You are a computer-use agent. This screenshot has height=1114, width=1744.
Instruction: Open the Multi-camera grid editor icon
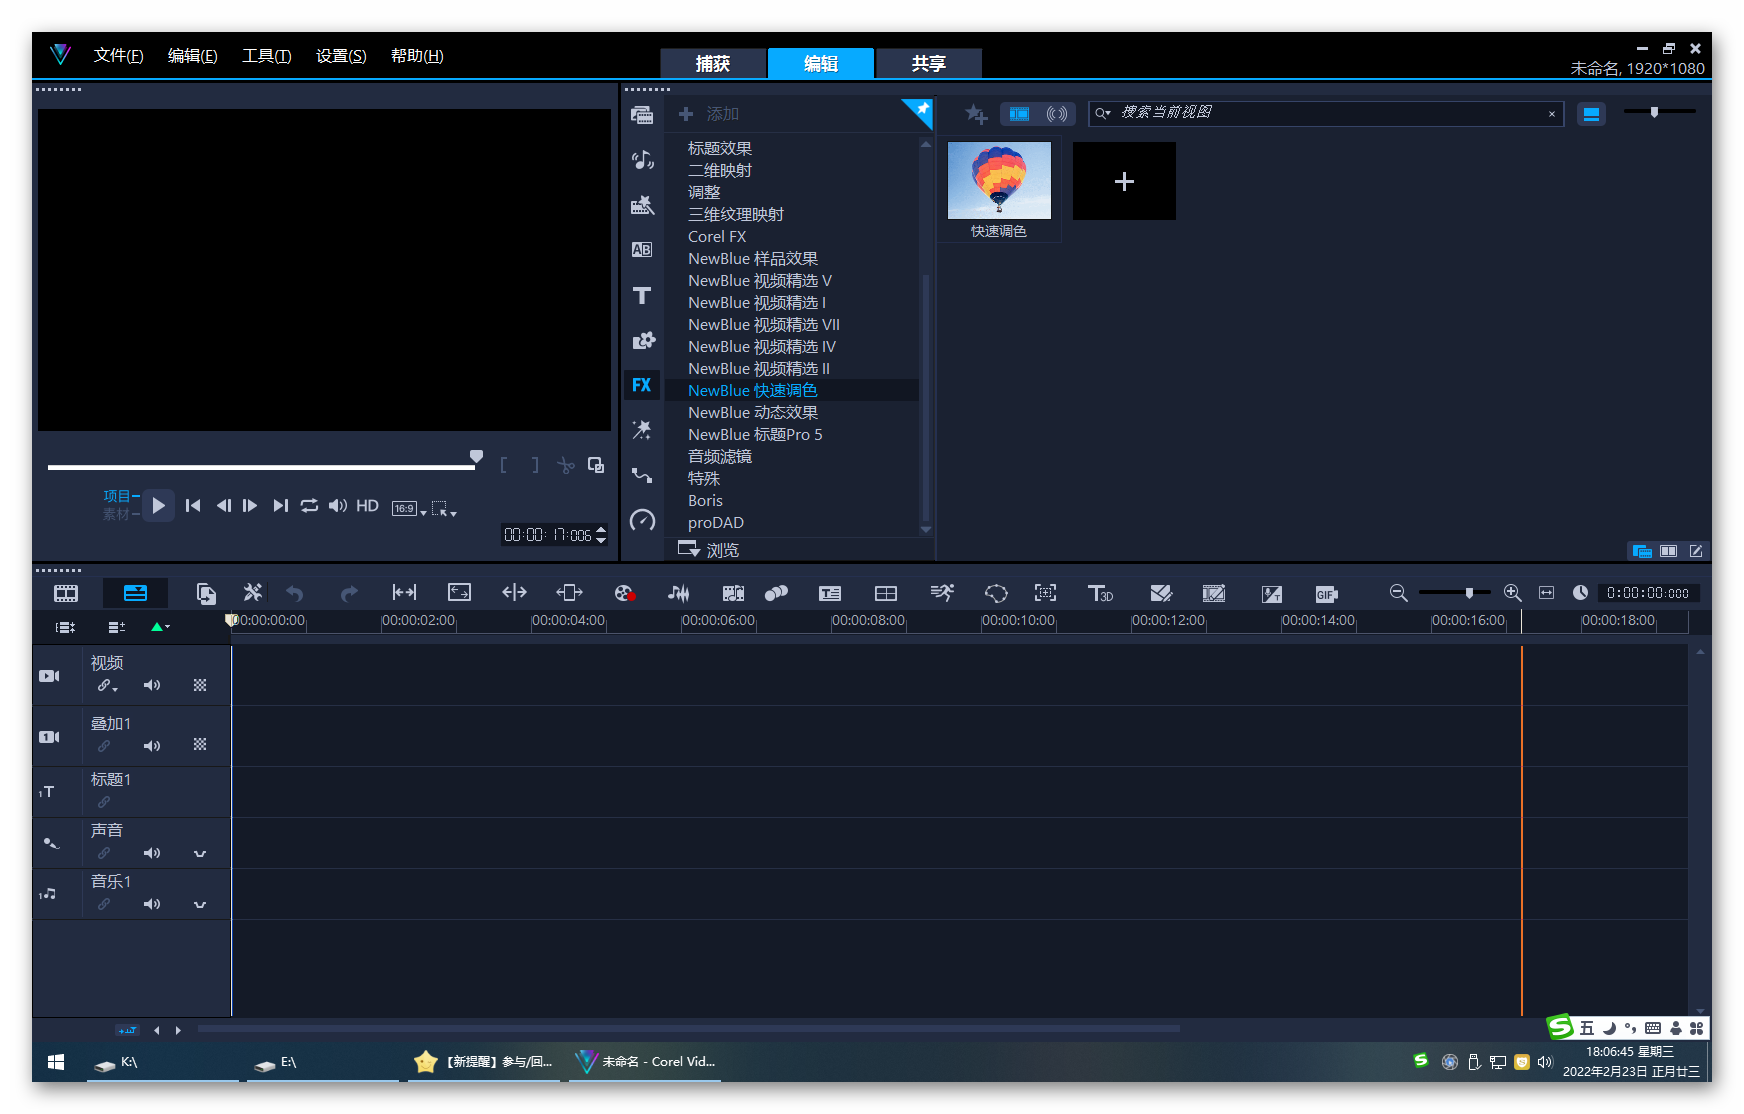(886, 593)
